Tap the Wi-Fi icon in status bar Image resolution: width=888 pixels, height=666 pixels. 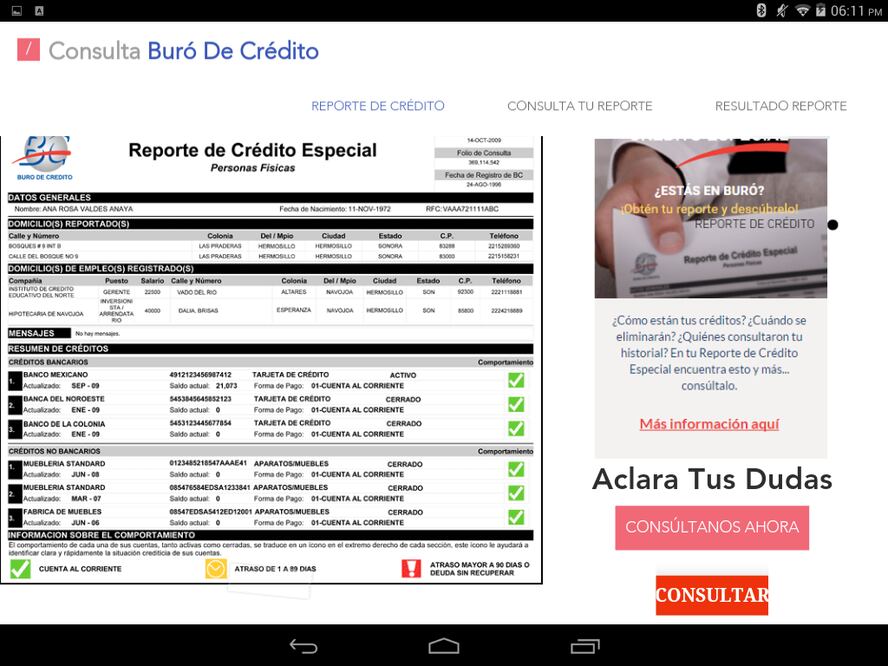[x=802, y=10]
